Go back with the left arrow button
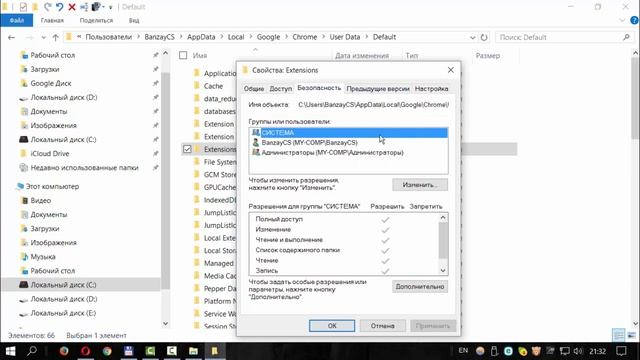The height and width of the screenshot is (360, 640). pos(11,37)
